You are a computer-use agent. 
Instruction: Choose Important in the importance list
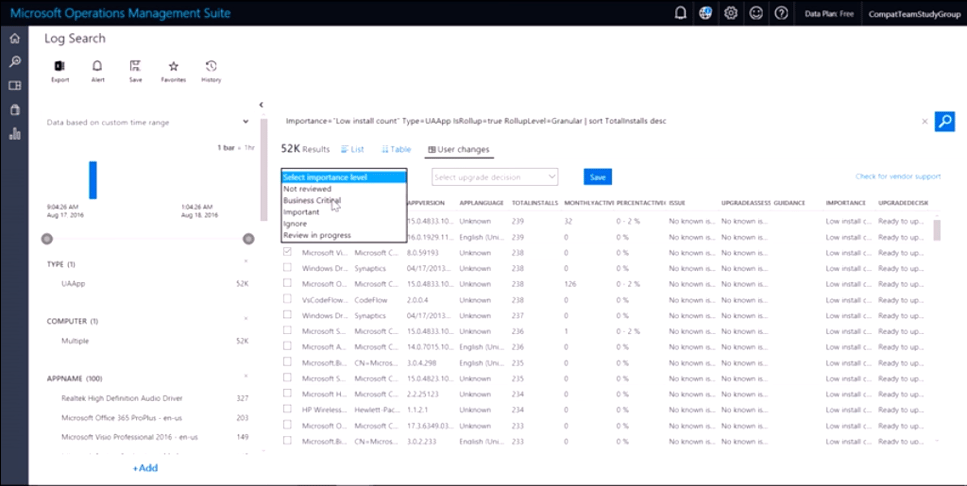click(344, 212)
